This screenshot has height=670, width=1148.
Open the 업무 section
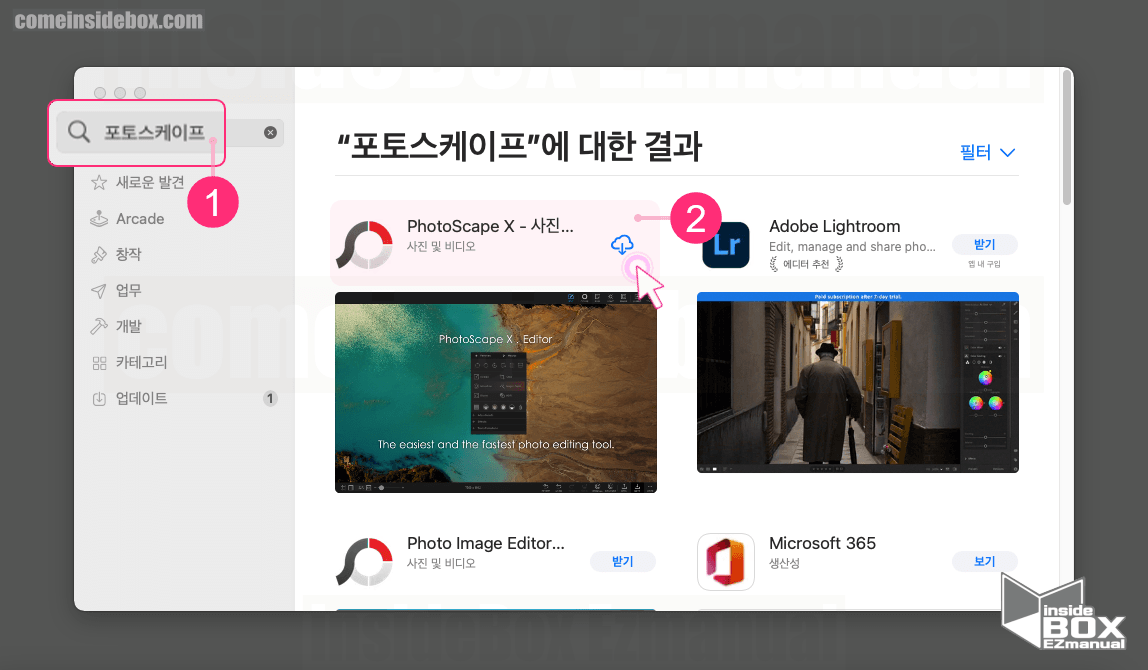(x=128, y=290)
